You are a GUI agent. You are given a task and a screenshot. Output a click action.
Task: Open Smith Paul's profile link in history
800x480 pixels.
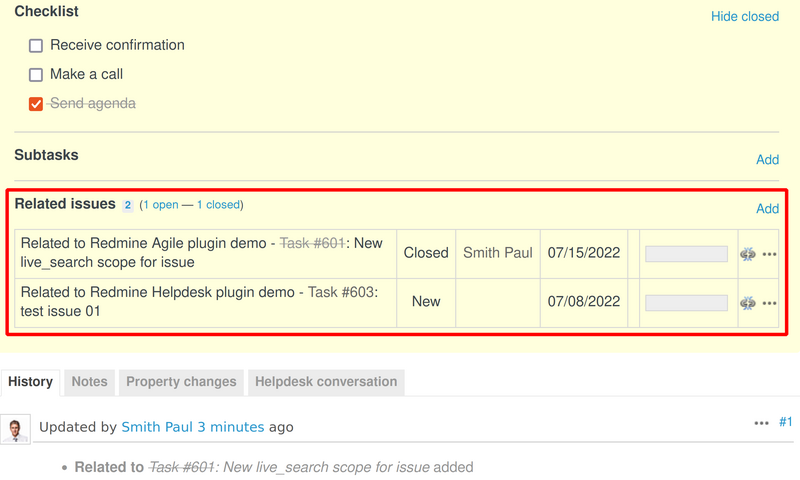(157, 427)
